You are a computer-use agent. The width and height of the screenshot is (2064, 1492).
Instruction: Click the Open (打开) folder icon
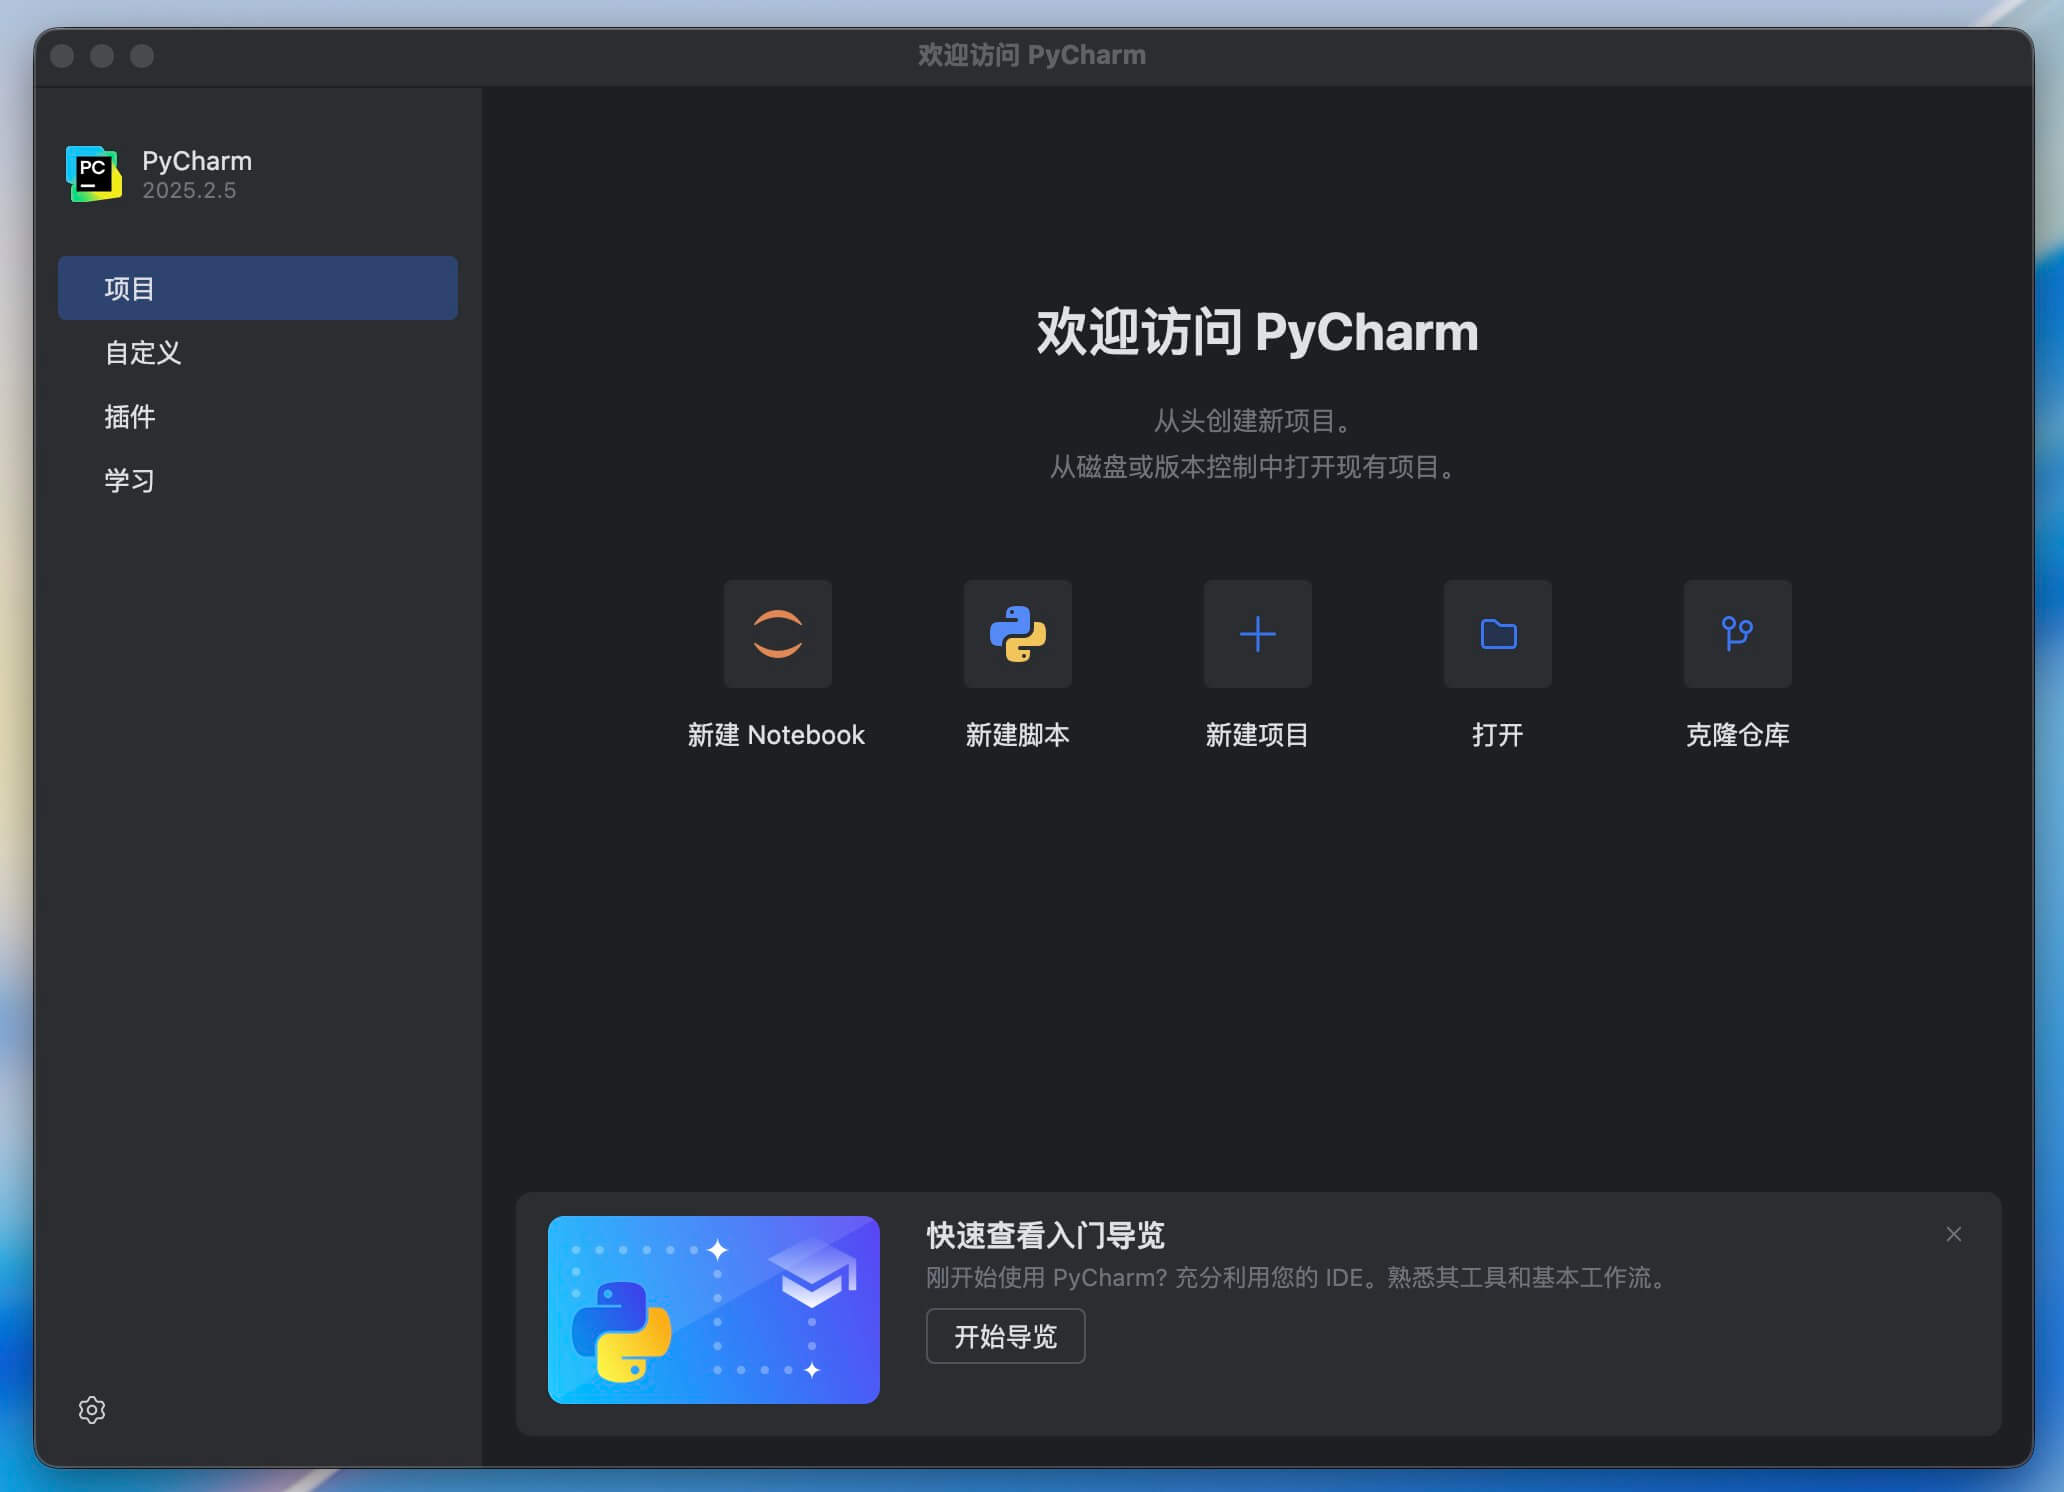click(x=1497, y=633)
